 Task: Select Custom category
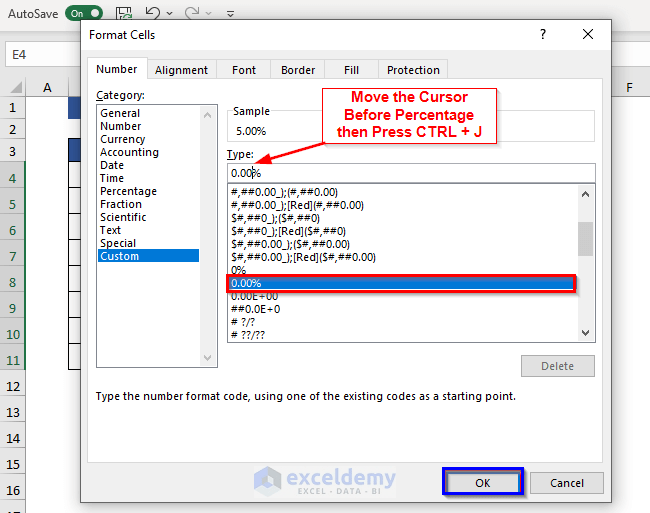(x=148, y=256)
